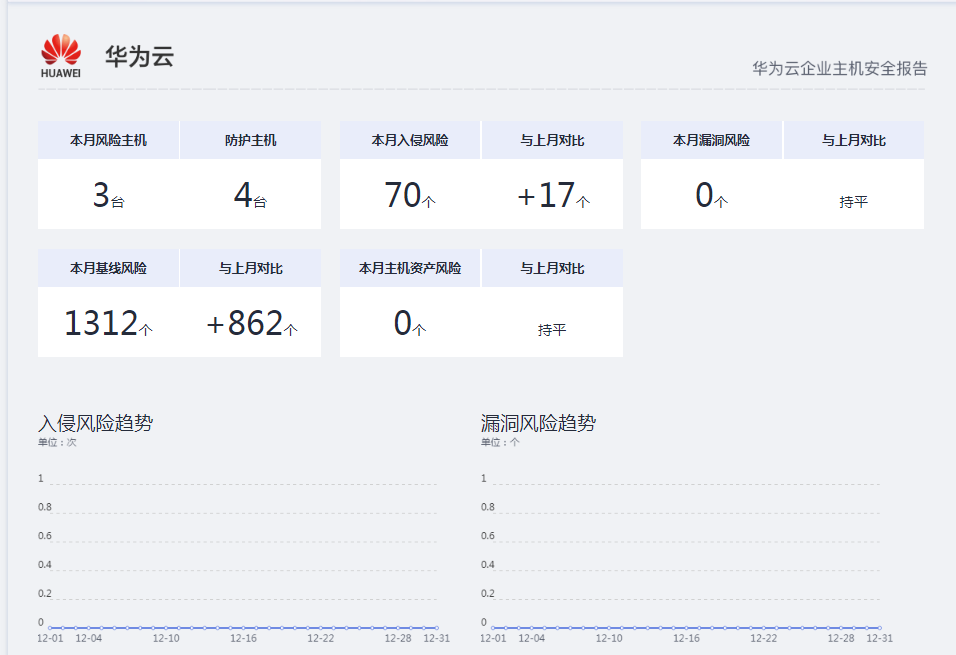Open the 70个 intrusion risk value
This screenshot has height=655, width=956.
pos(410,196)
